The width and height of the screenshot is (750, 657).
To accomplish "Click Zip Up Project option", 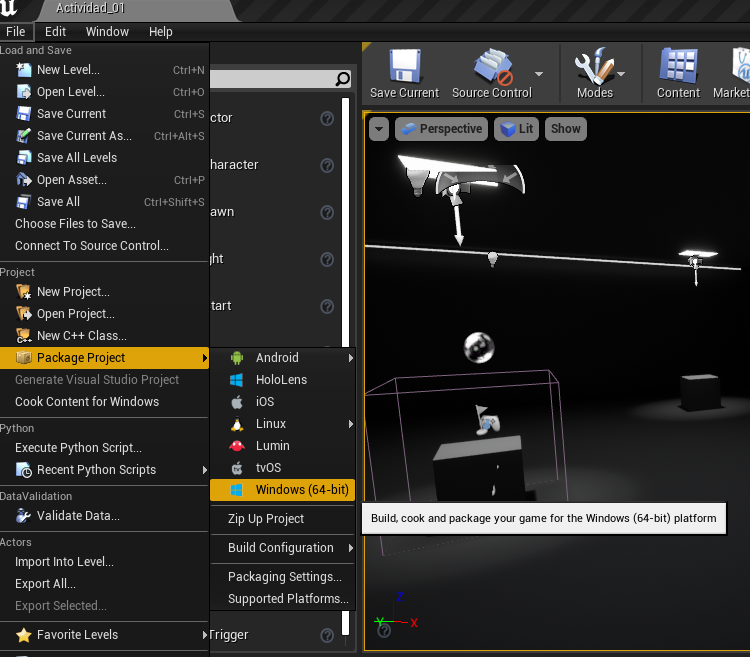I will (x=266, y=519).
